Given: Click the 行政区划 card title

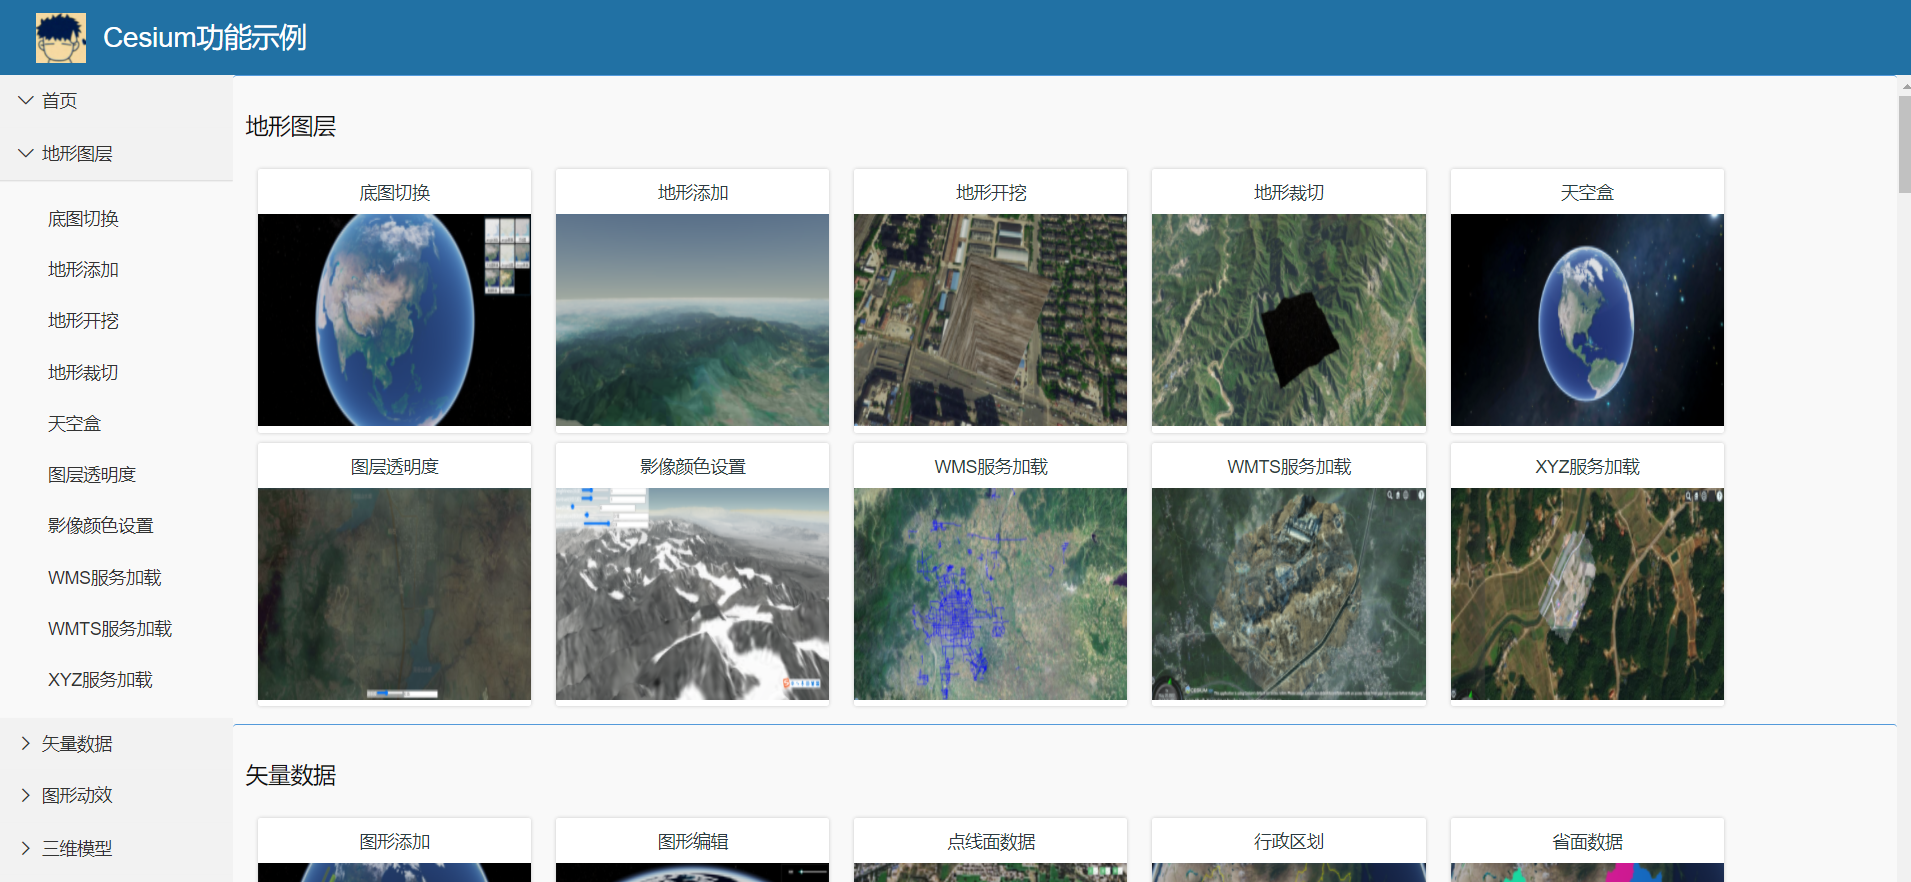Looking at the screenshot, I should pyautogui.click(x=1288, y=842).
